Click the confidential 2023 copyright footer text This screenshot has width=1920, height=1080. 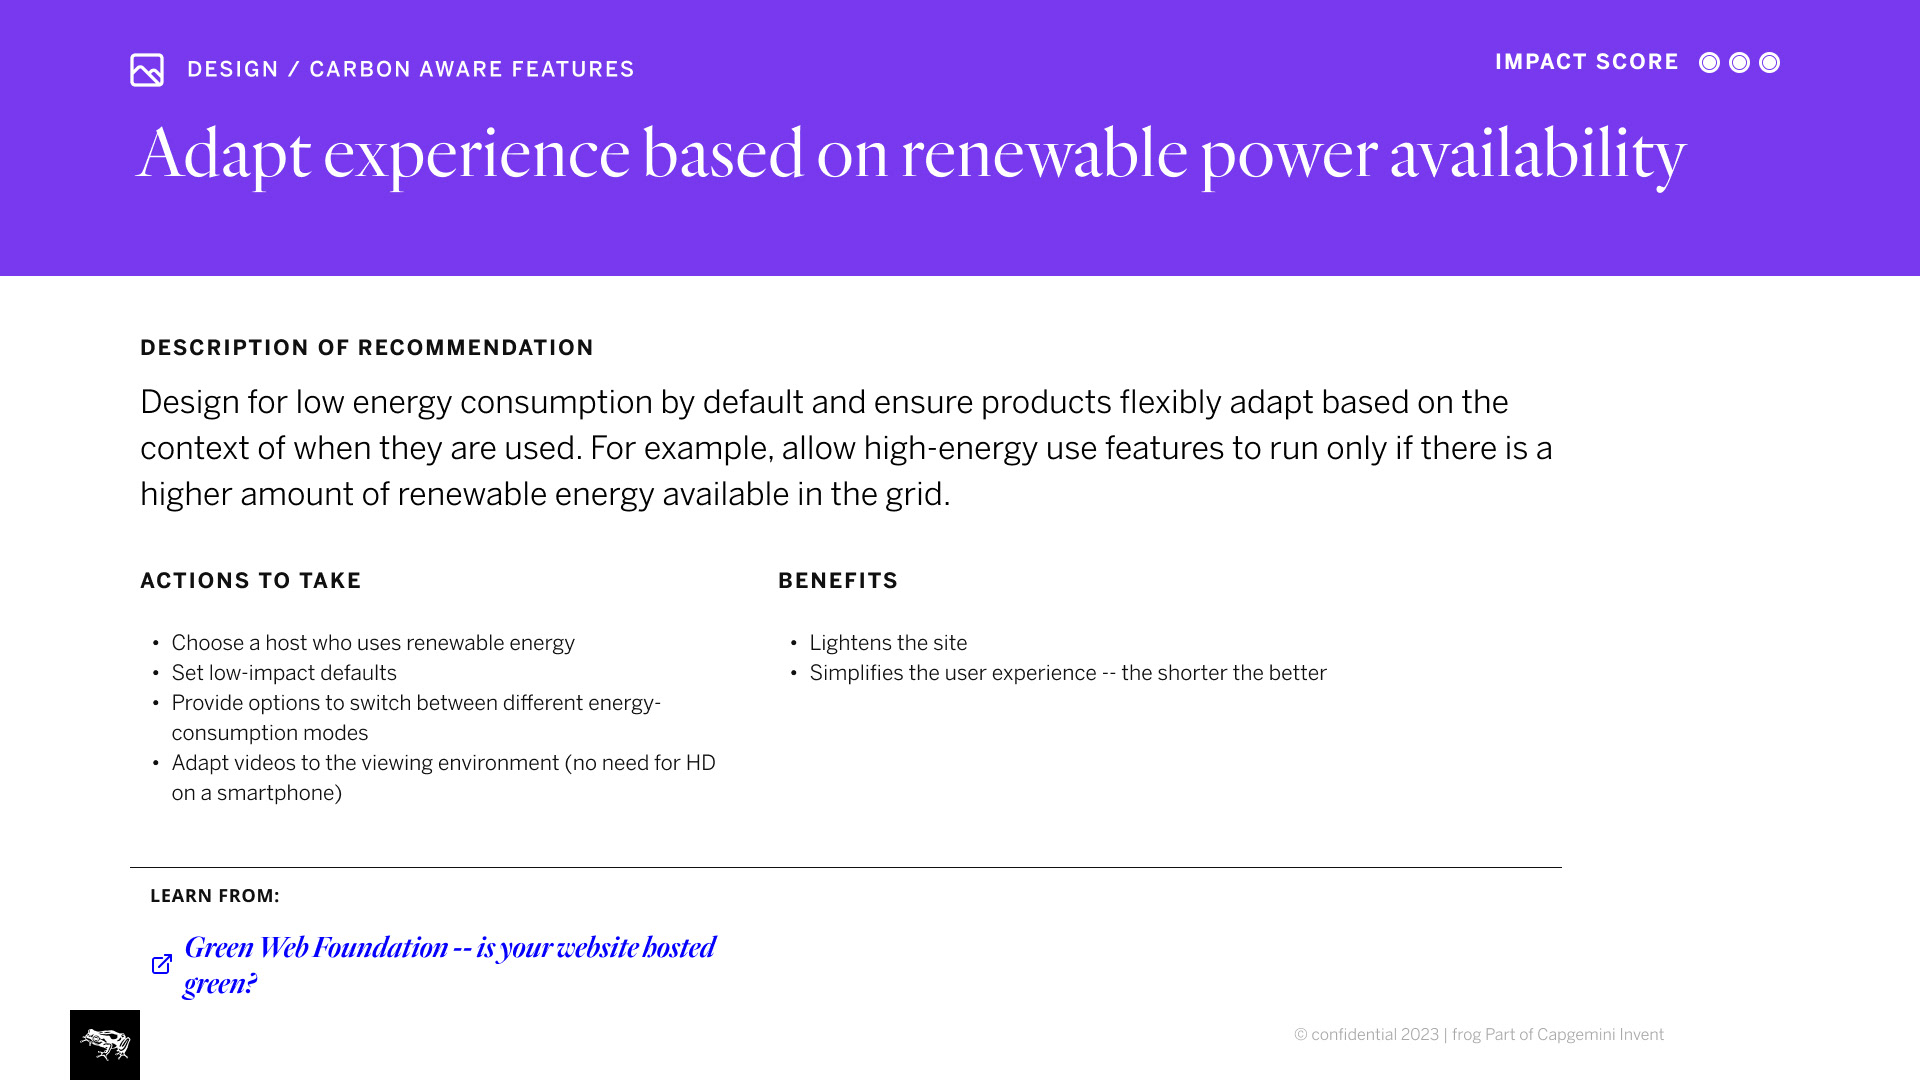[1478, 1035]
